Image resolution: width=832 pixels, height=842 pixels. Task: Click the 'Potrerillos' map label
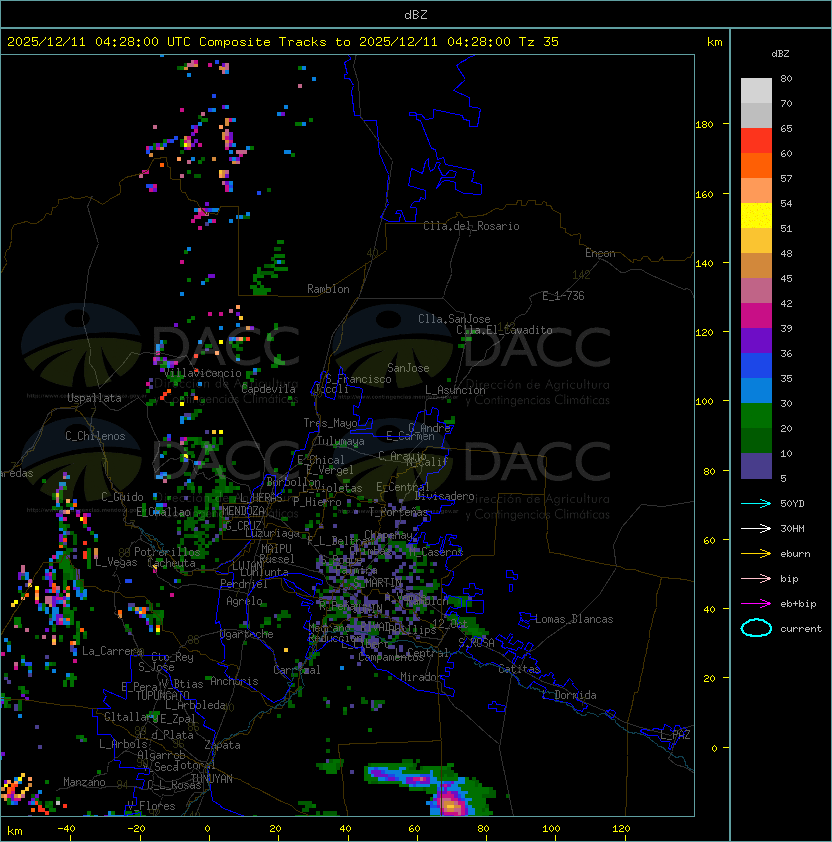(x=167, y=552)
